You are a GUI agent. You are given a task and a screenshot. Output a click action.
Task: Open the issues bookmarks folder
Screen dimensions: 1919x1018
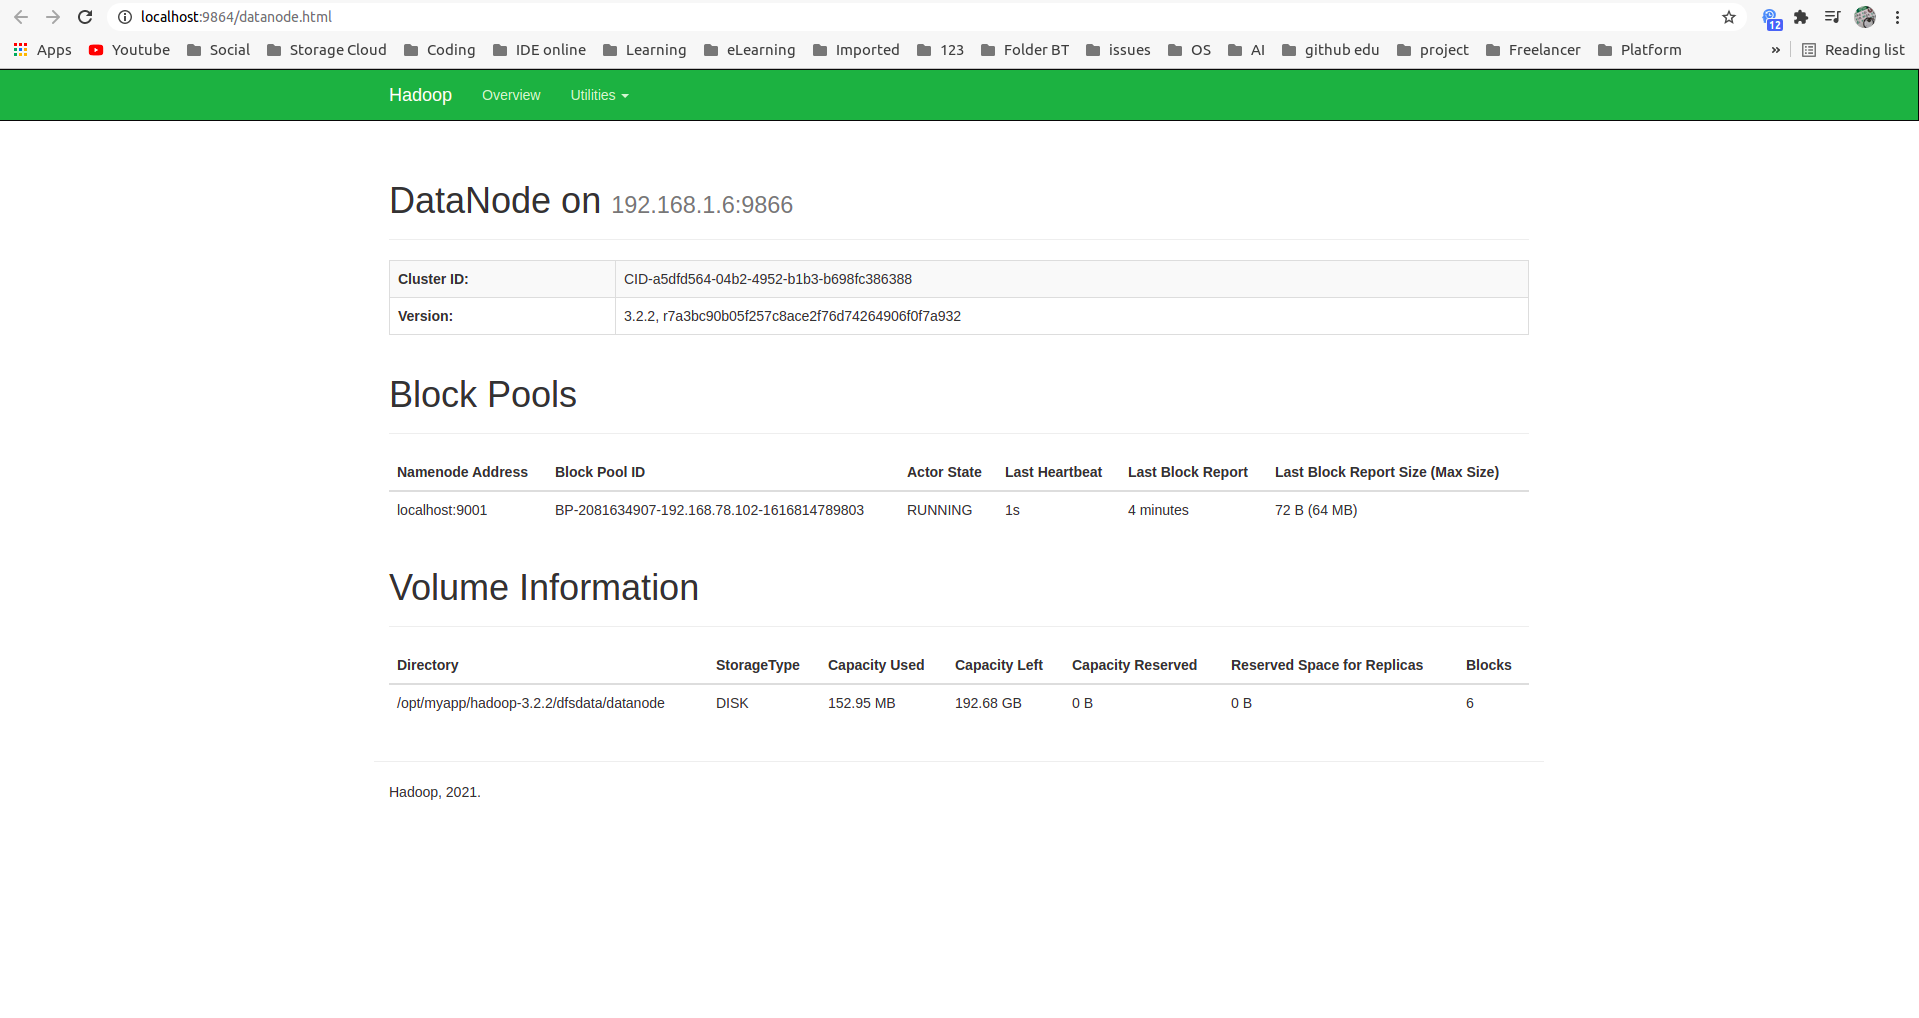pyautogui.click(x=1118, y=50)
